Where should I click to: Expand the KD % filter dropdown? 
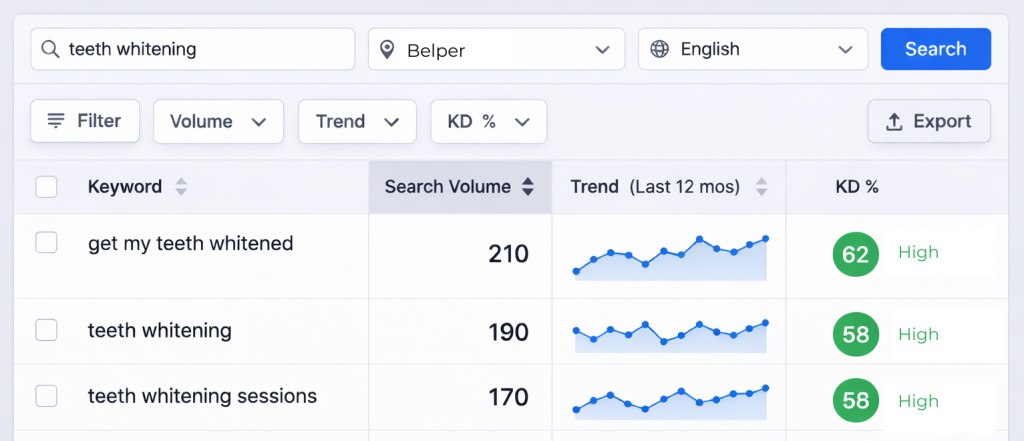[488, 122]
